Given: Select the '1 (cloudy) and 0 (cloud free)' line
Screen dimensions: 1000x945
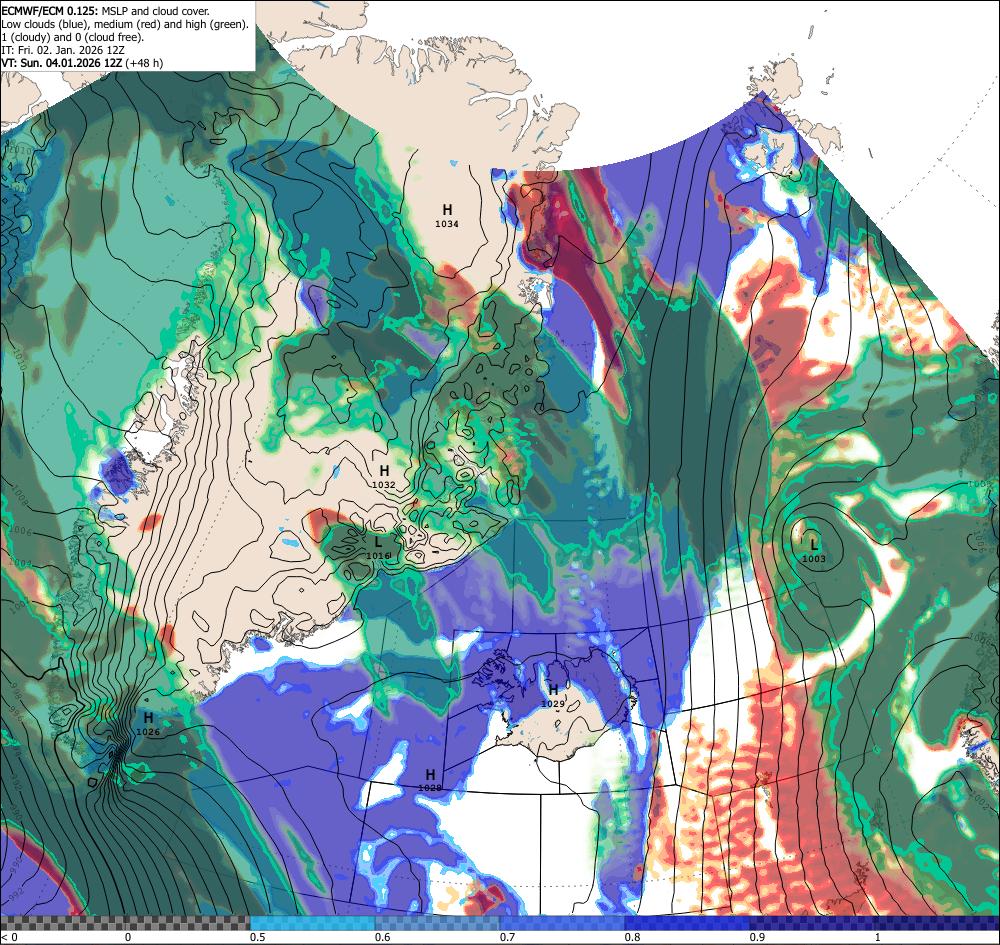Looking at the screenshot, I should 73,37.
